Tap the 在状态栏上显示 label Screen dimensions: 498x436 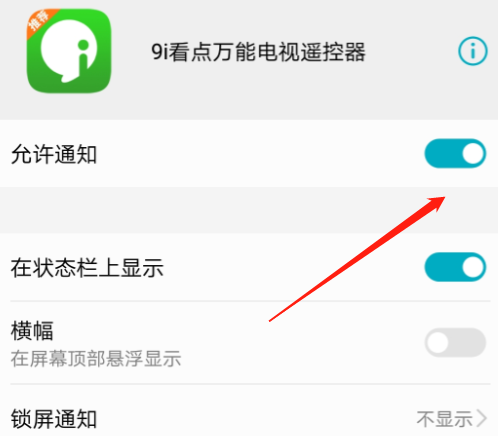[x=87, y=268]
